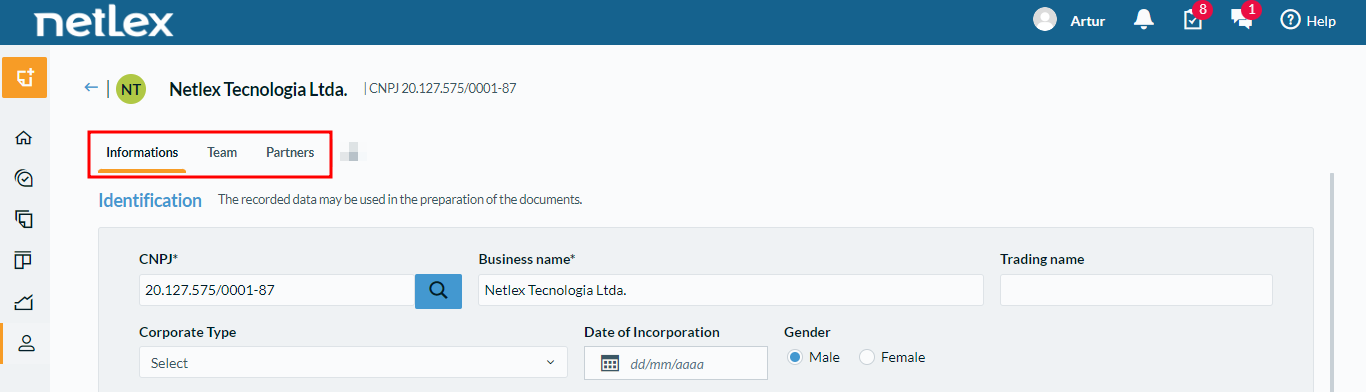Open the documents copy sidebar icon
Screen dimensions: 1366x392
(x=25, y=219)
